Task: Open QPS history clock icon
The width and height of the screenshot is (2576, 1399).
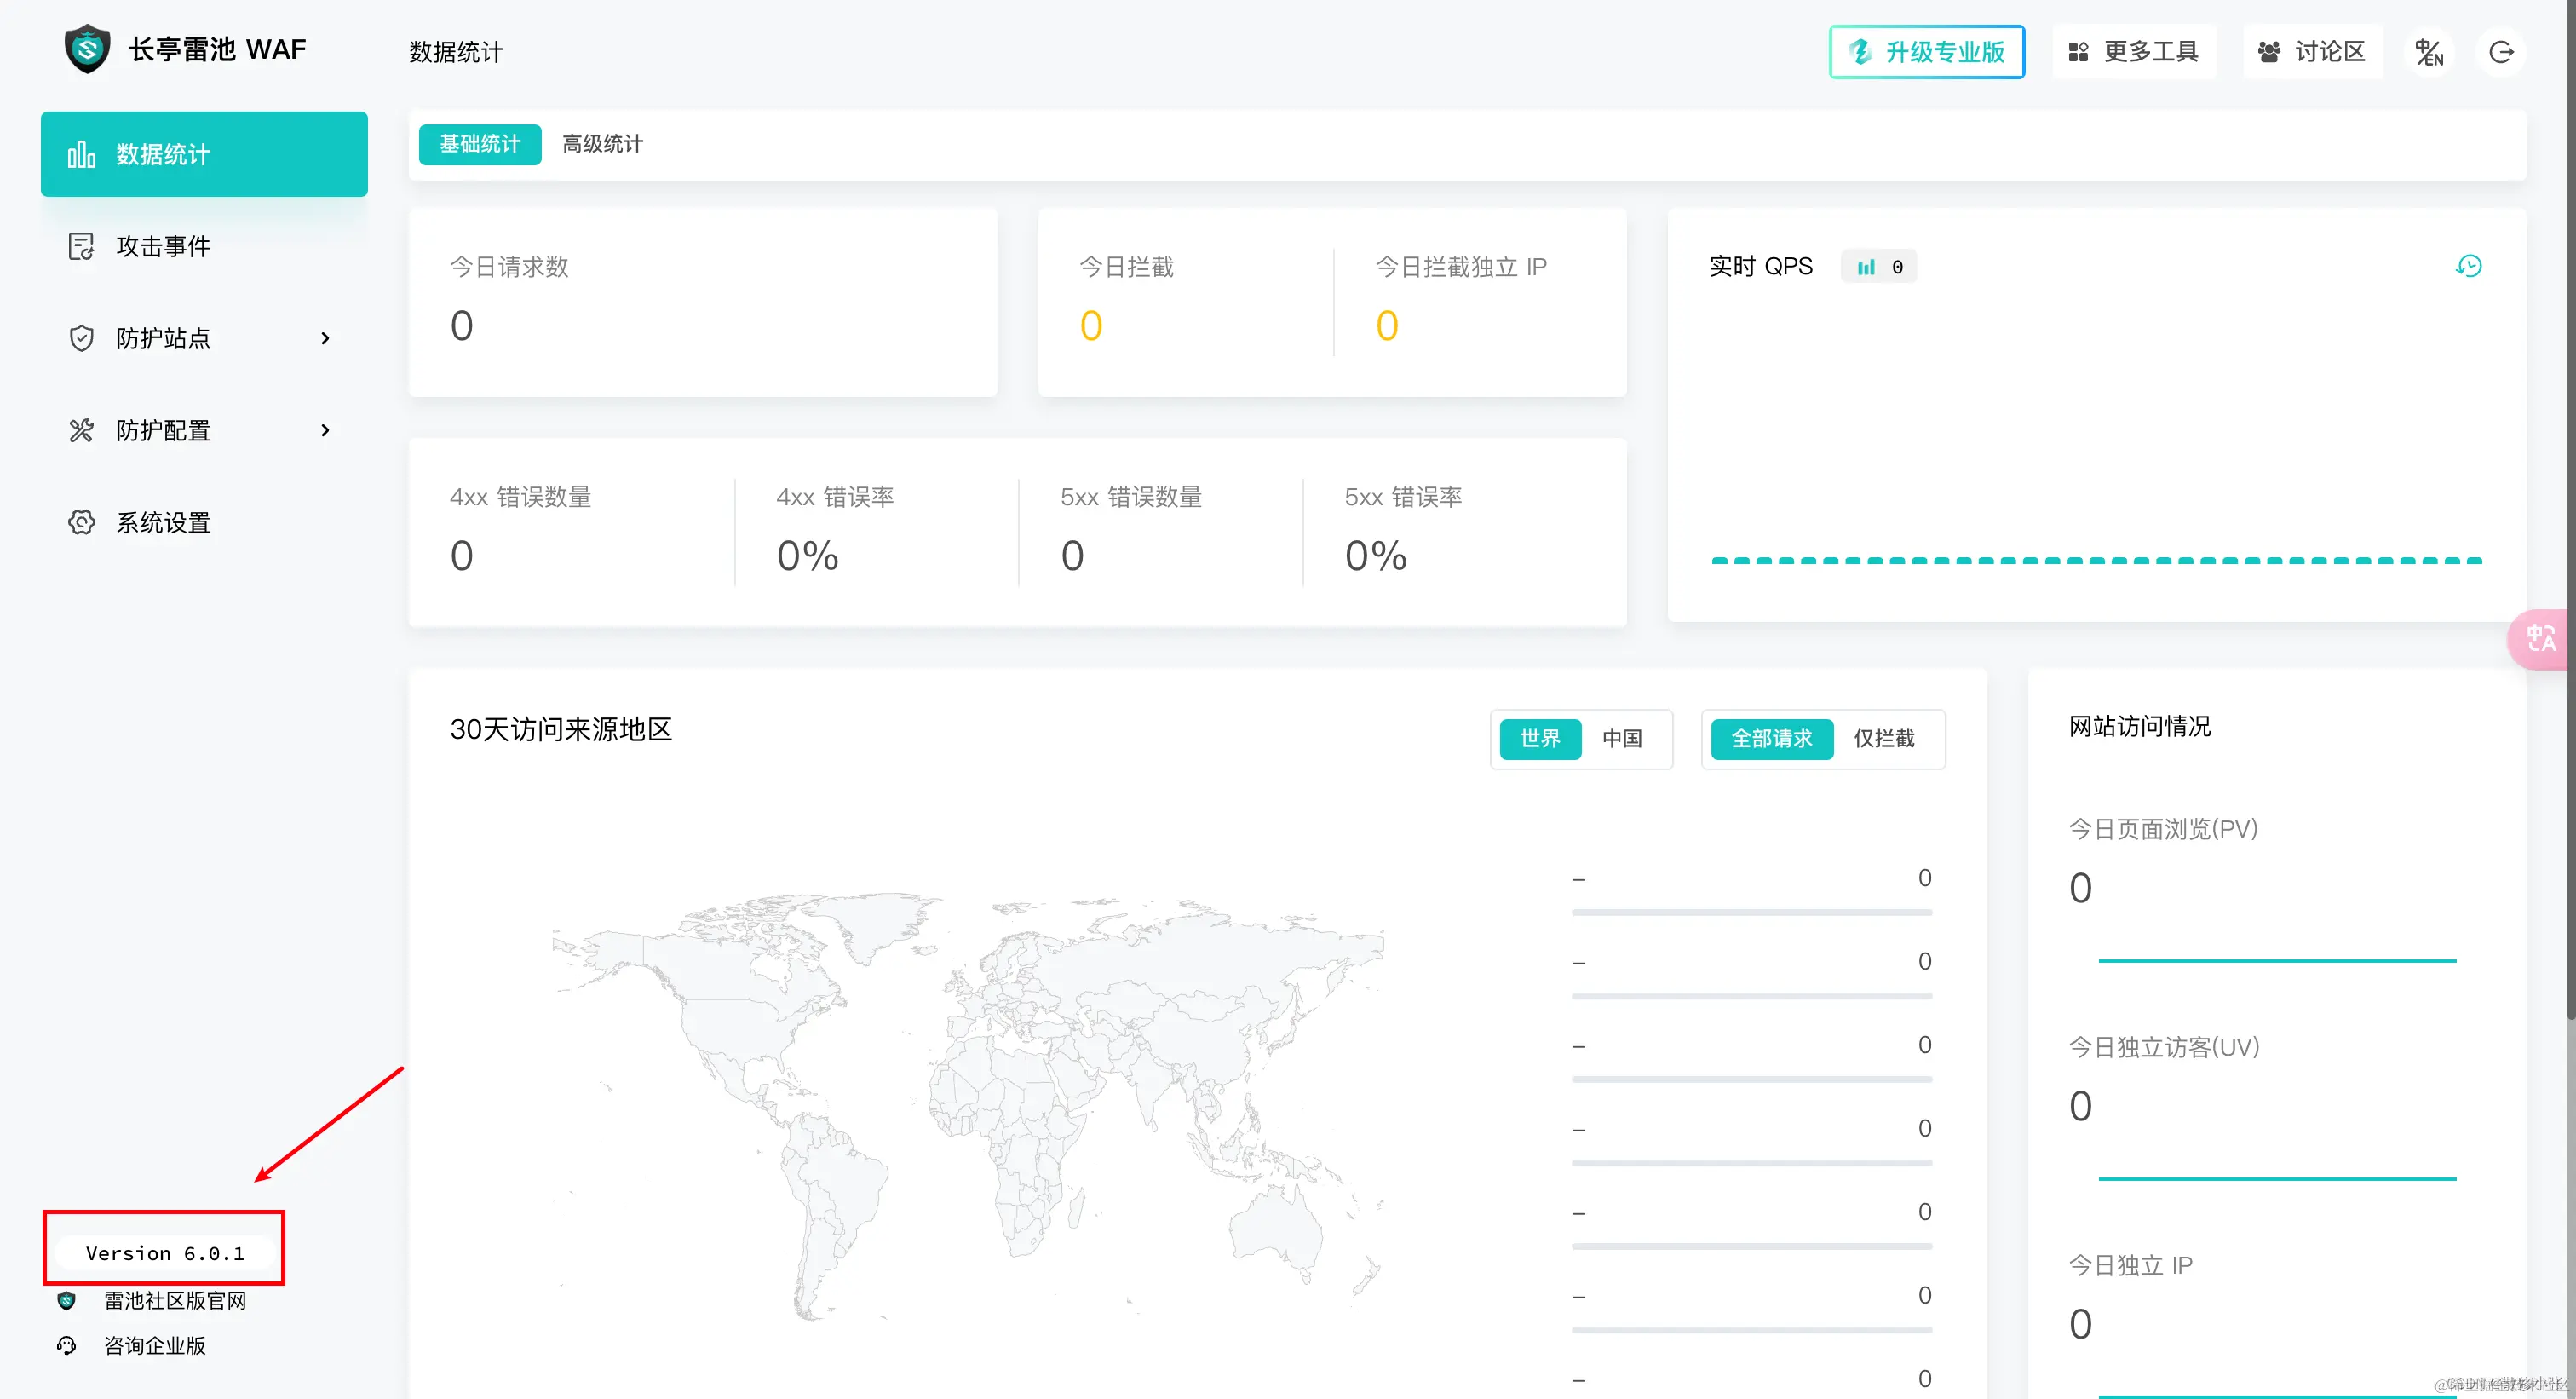Action: pyautogui.click(x=2468, y=266)
